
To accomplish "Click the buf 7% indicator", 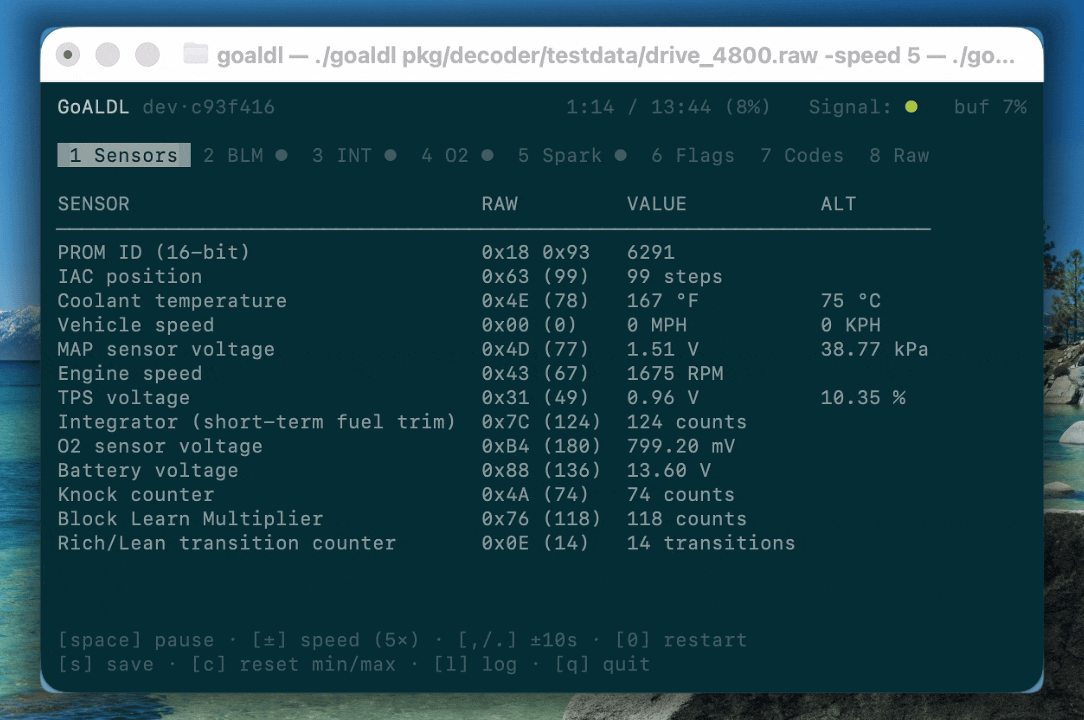I will [990, 107].
